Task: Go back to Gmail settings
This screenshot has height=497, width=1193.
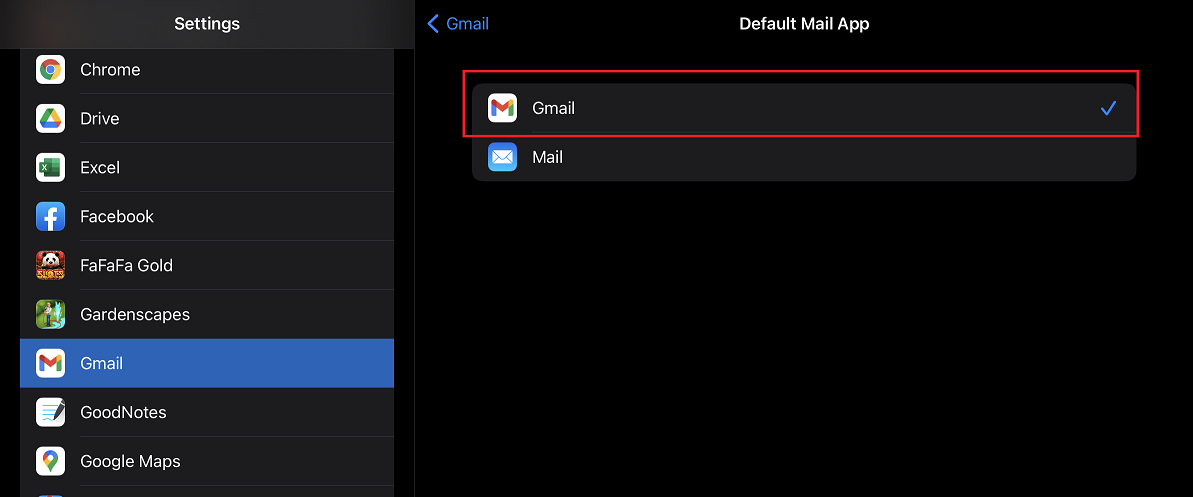Action: [458, 24]
